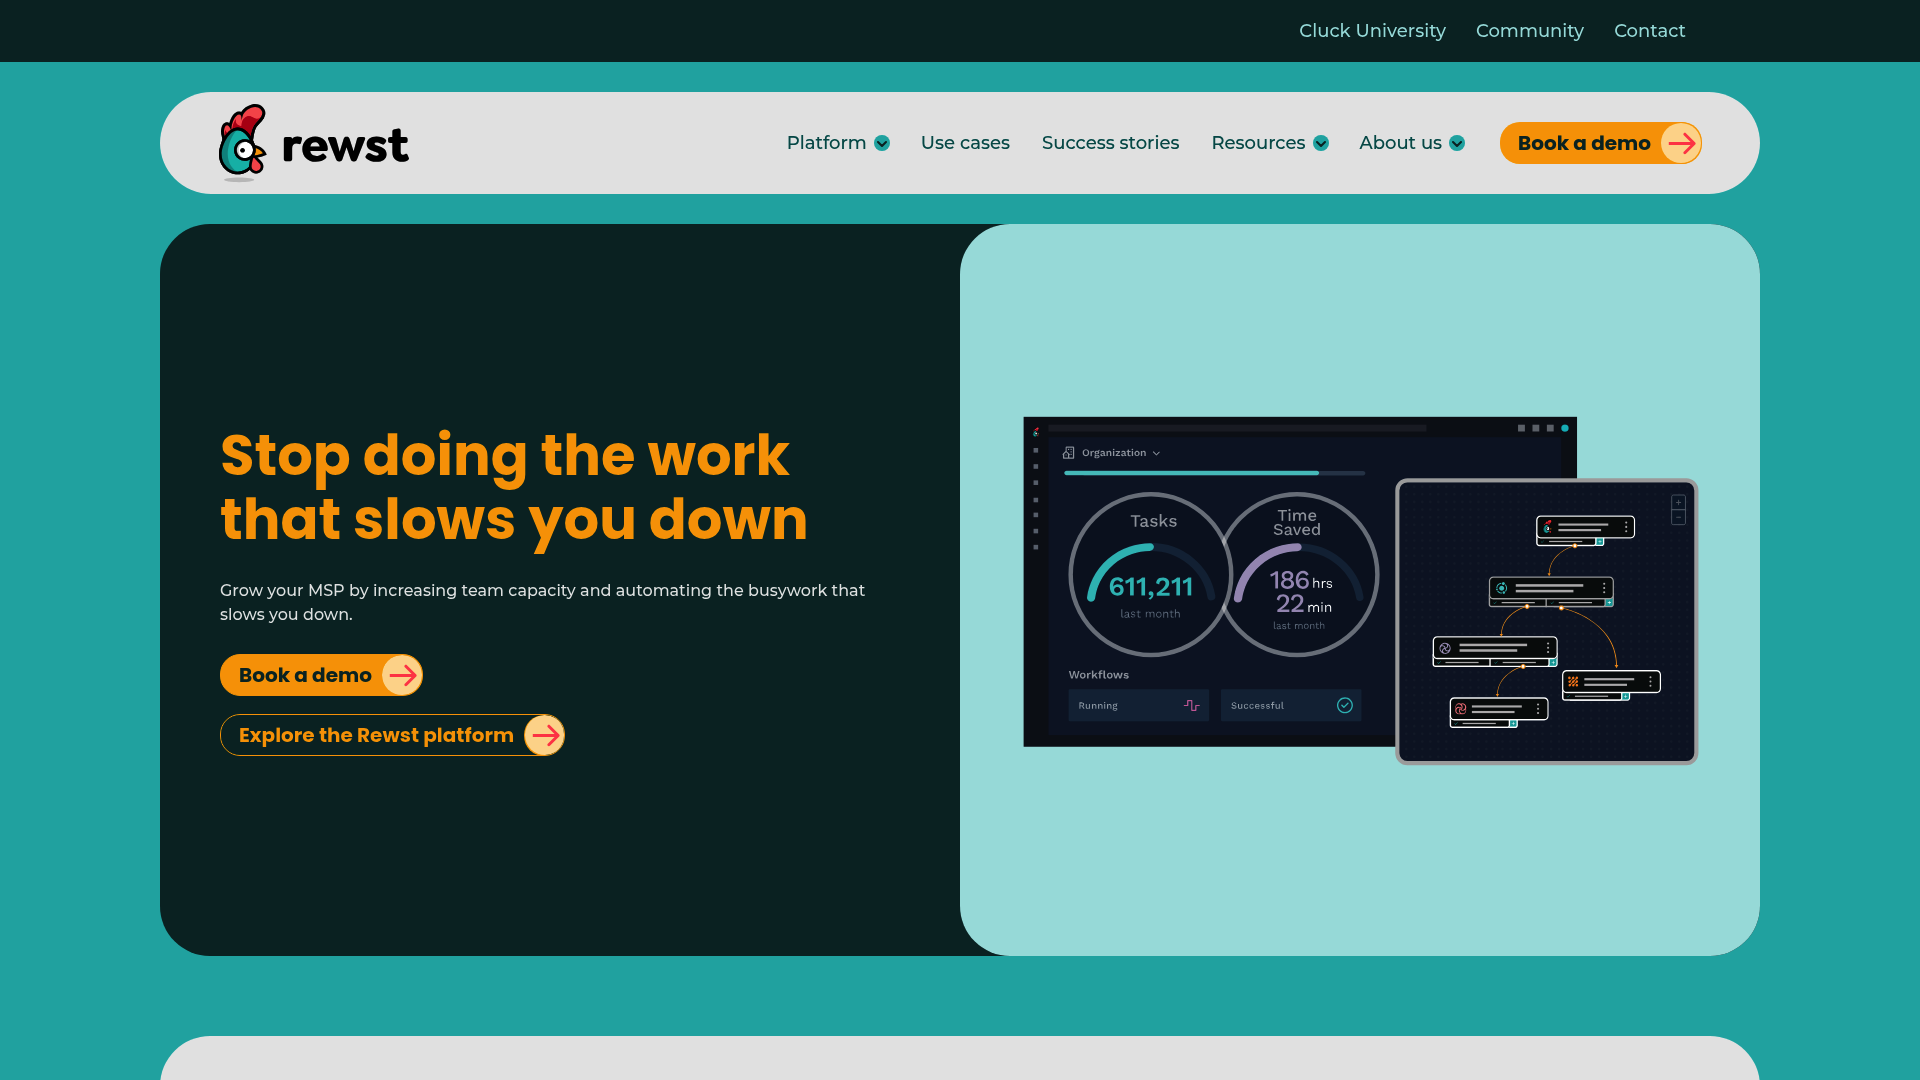The width and height of the screenshot is (1920, 1080).
Task: Expand the Resources dropdown menu
Action: coord(1269,143)
